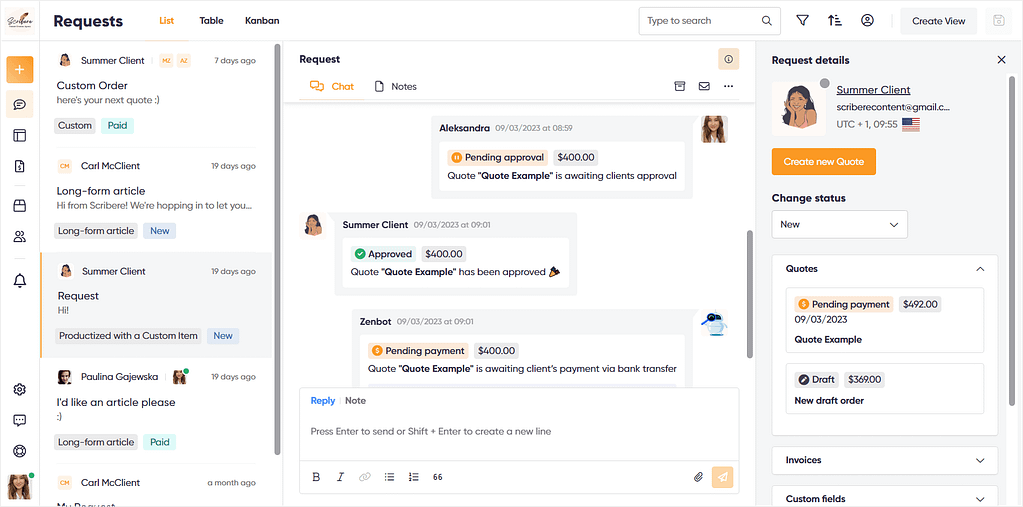Insert a bulleted list in reply
Screen dimensions: 1023x507
(x=389, y=477)
